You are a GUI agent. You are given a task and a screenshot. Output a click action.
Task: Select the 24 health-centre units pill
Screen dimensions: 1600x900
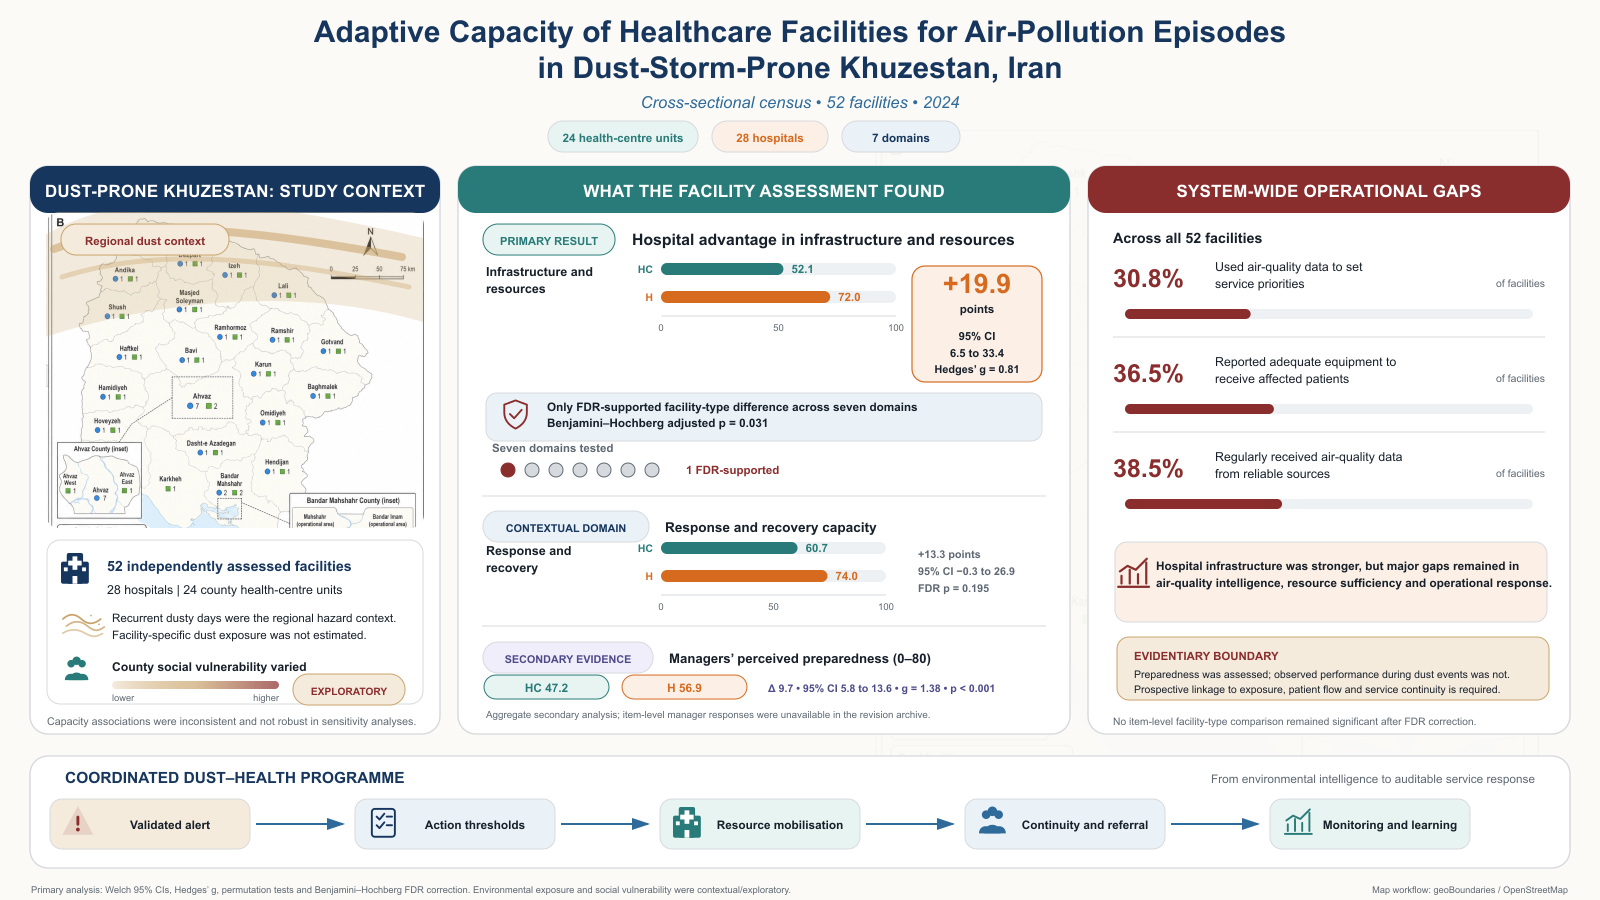pos(622,138)
